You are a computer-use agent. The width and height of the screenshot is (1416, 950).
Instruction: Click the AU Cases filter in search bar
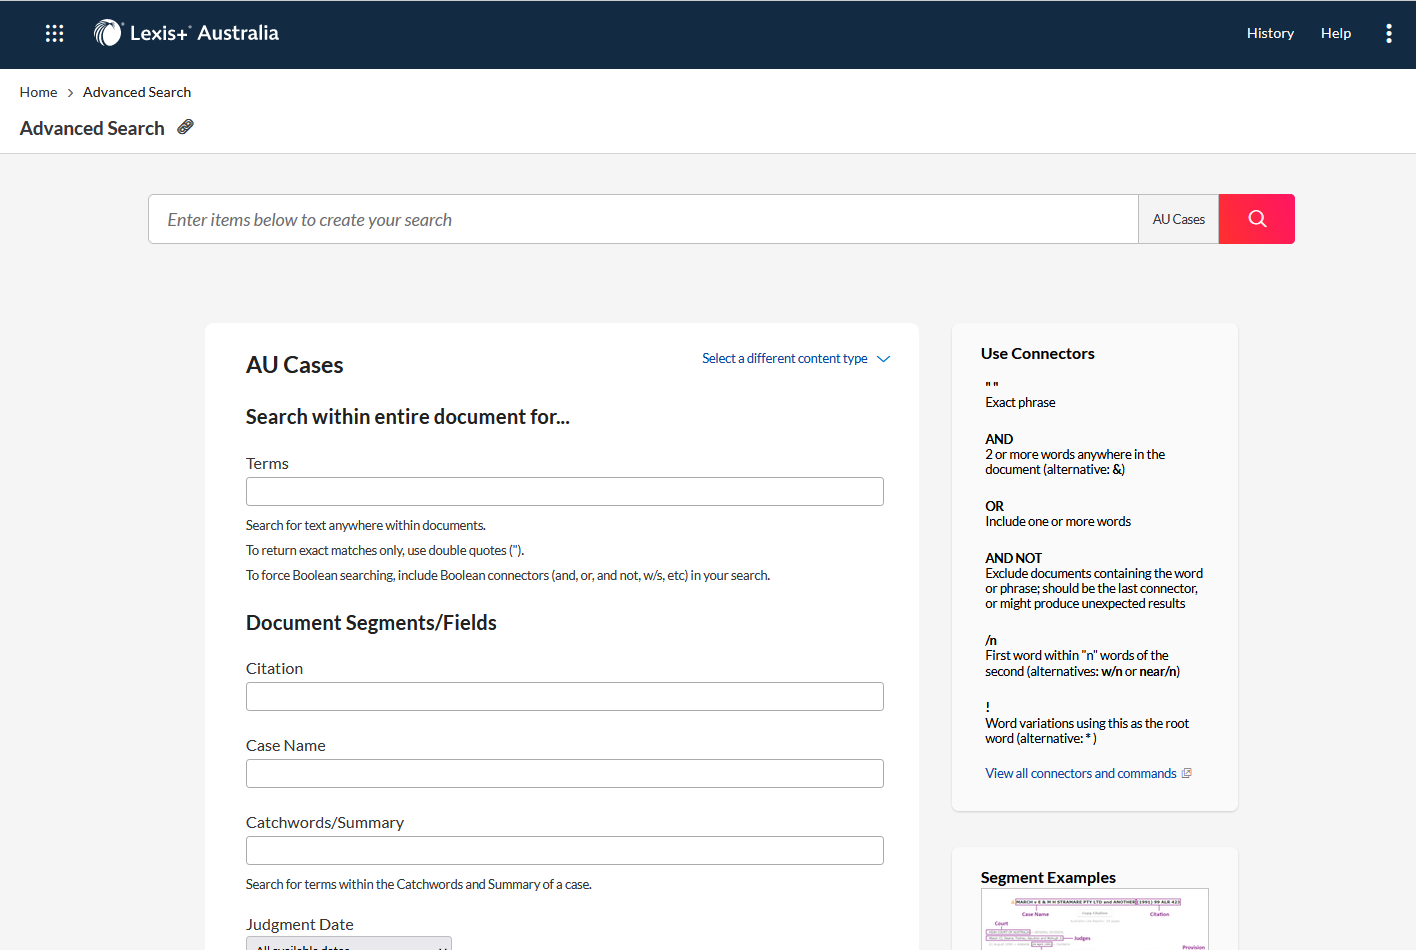click(x=1178, y=219)
